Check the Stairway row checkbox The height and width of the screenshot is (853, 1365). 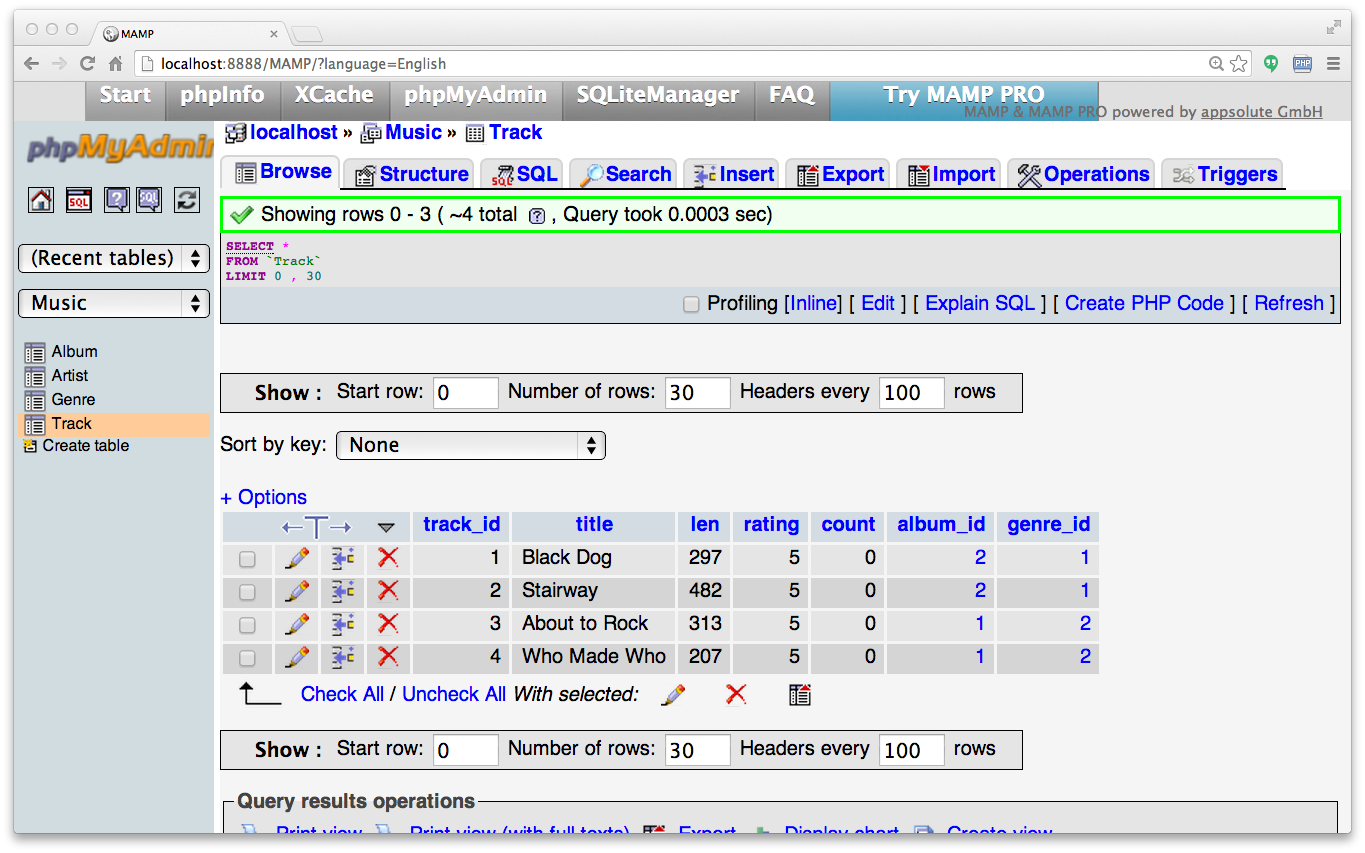247,592
